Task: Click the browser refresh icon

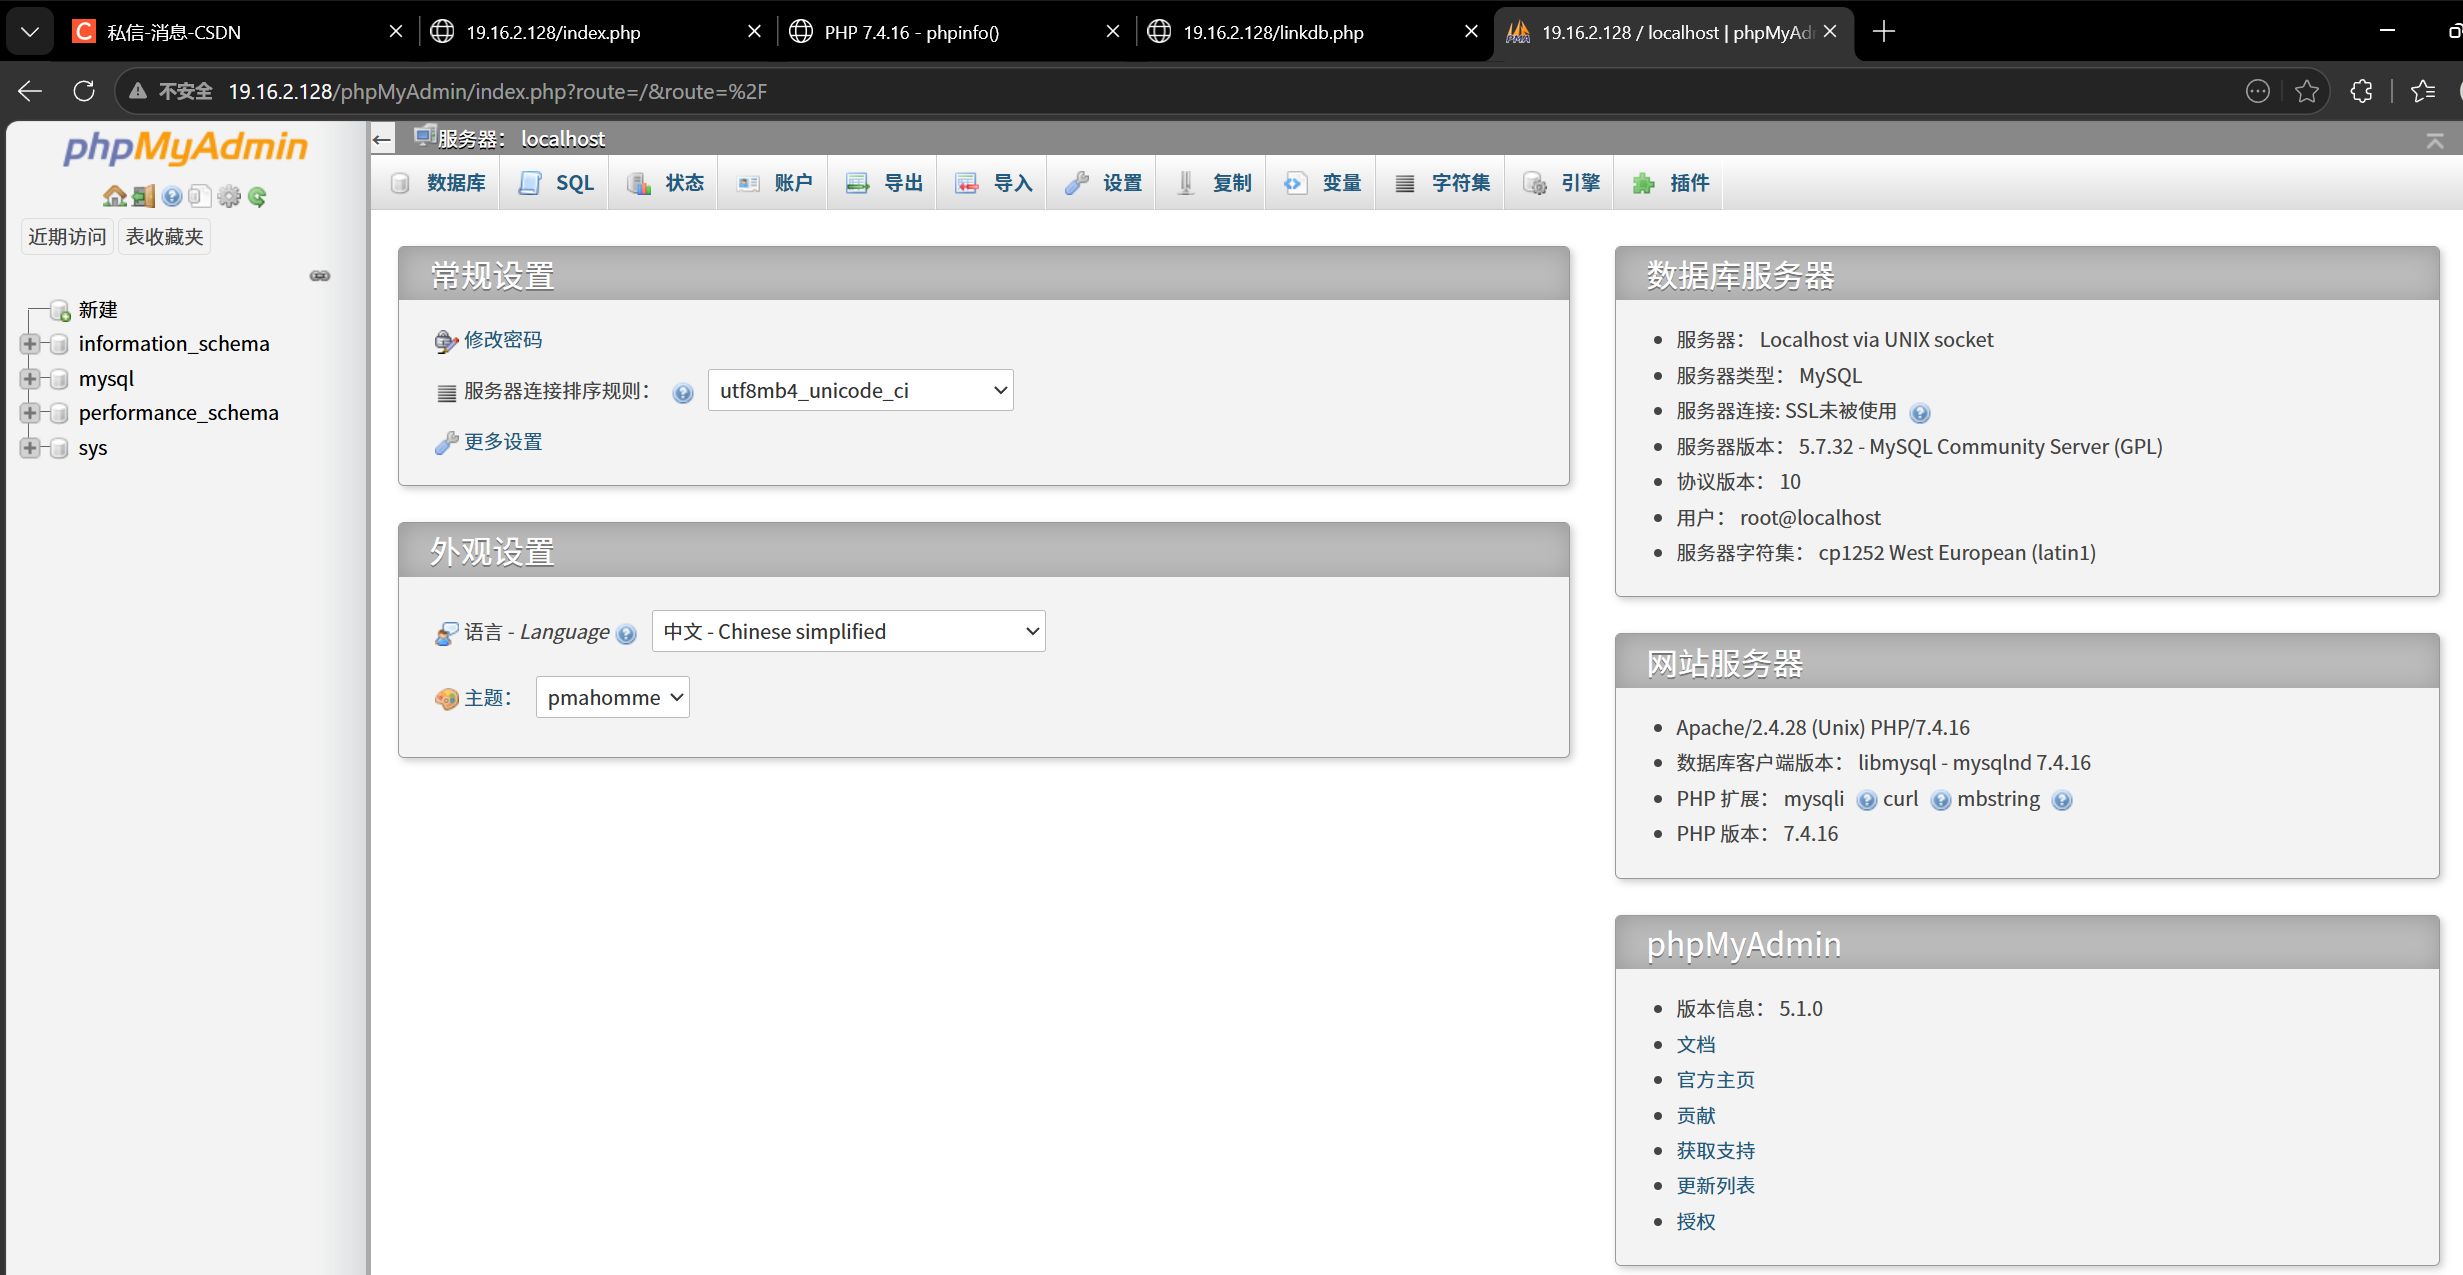Action: tap(84, 91)
